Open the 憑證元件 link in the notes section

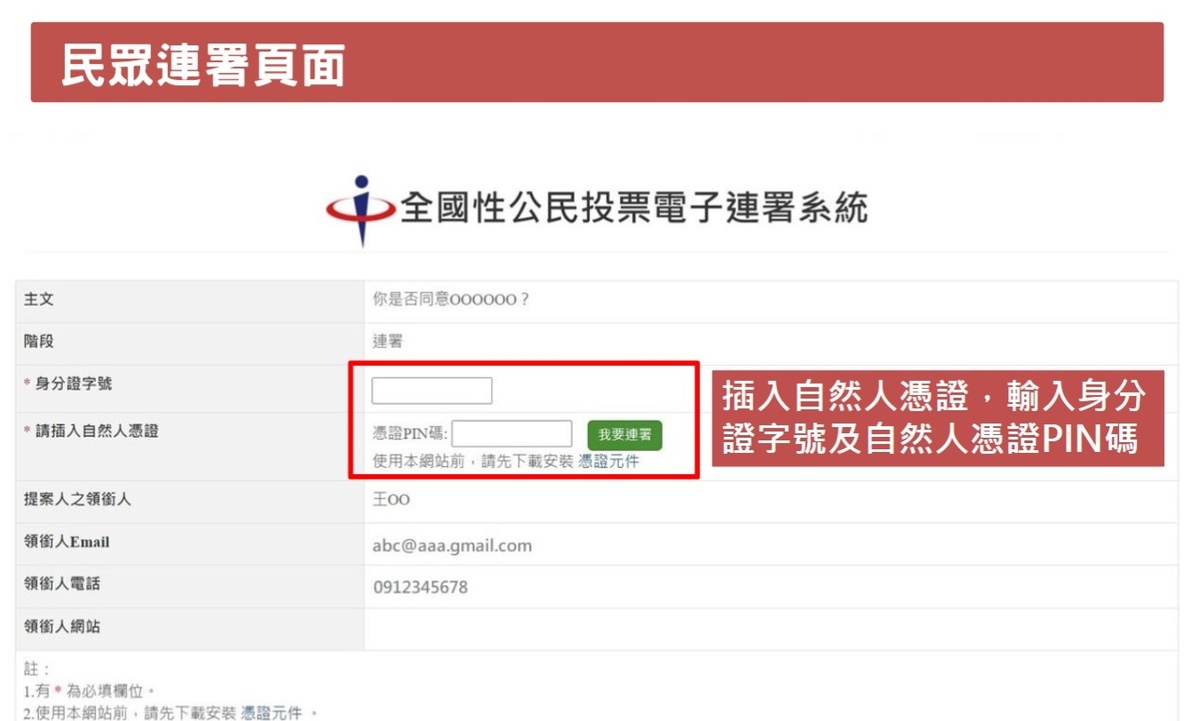(x=271, y=712)
